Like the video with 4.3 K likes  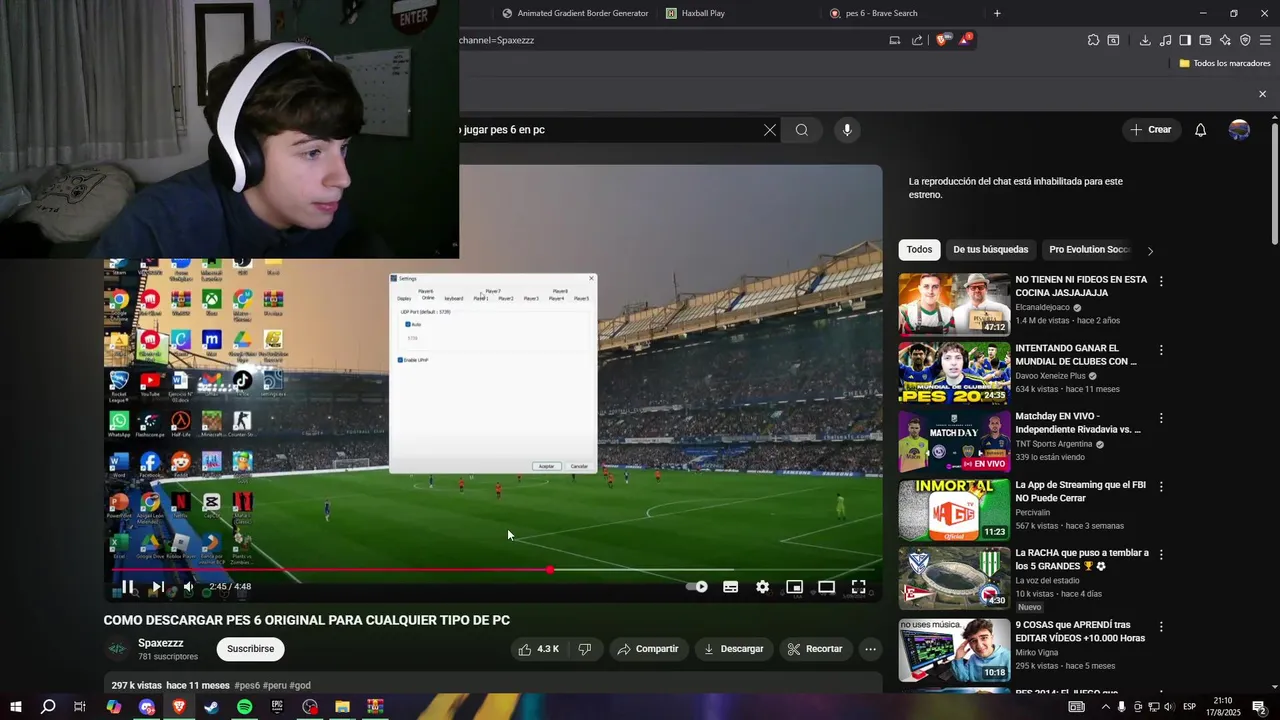(x=538, y=649)
